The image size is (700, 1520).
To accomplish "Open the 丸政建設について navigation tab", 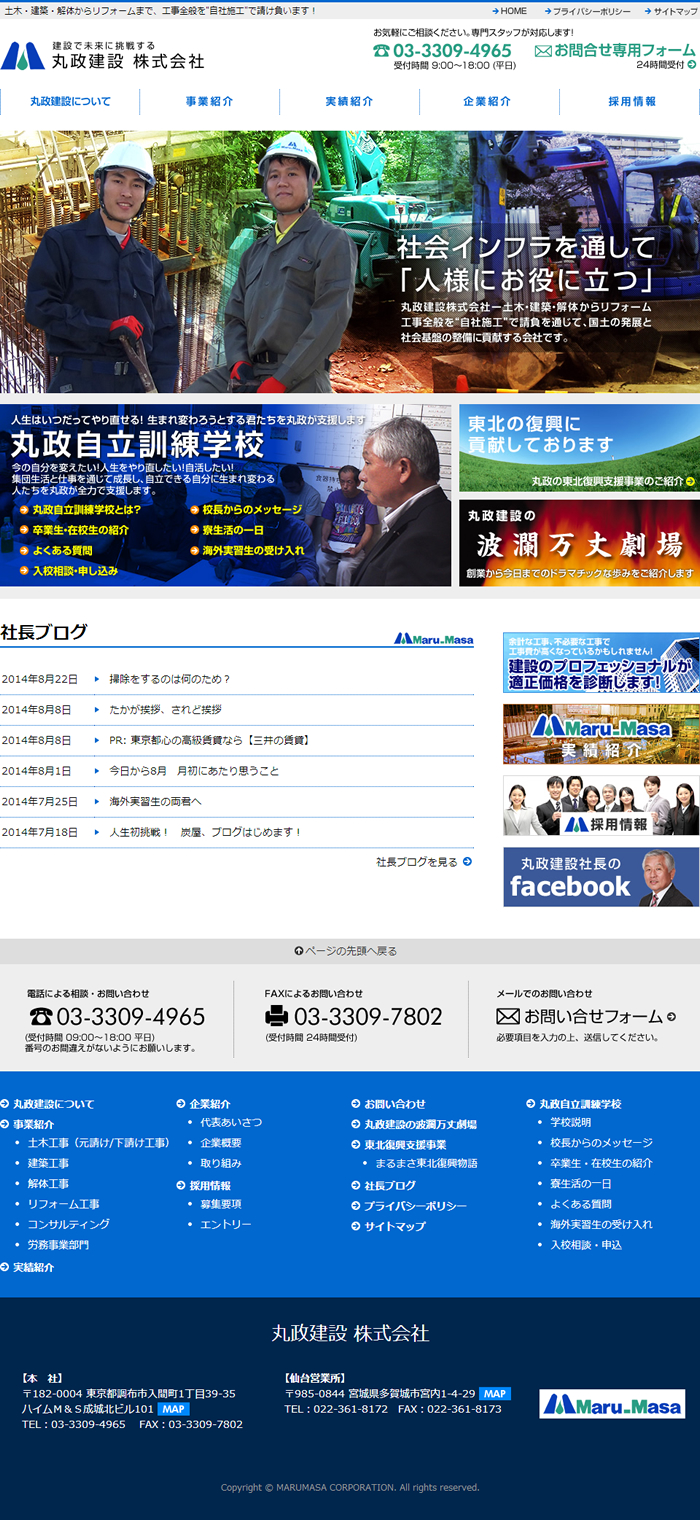I will pos(70,102).
